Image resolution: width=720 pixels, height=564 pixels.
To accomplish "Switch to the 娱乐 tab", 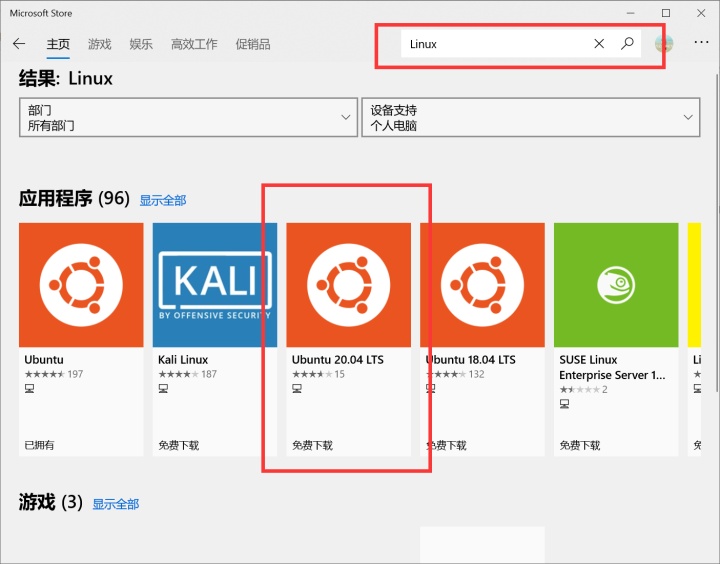I will coord(141,45).
